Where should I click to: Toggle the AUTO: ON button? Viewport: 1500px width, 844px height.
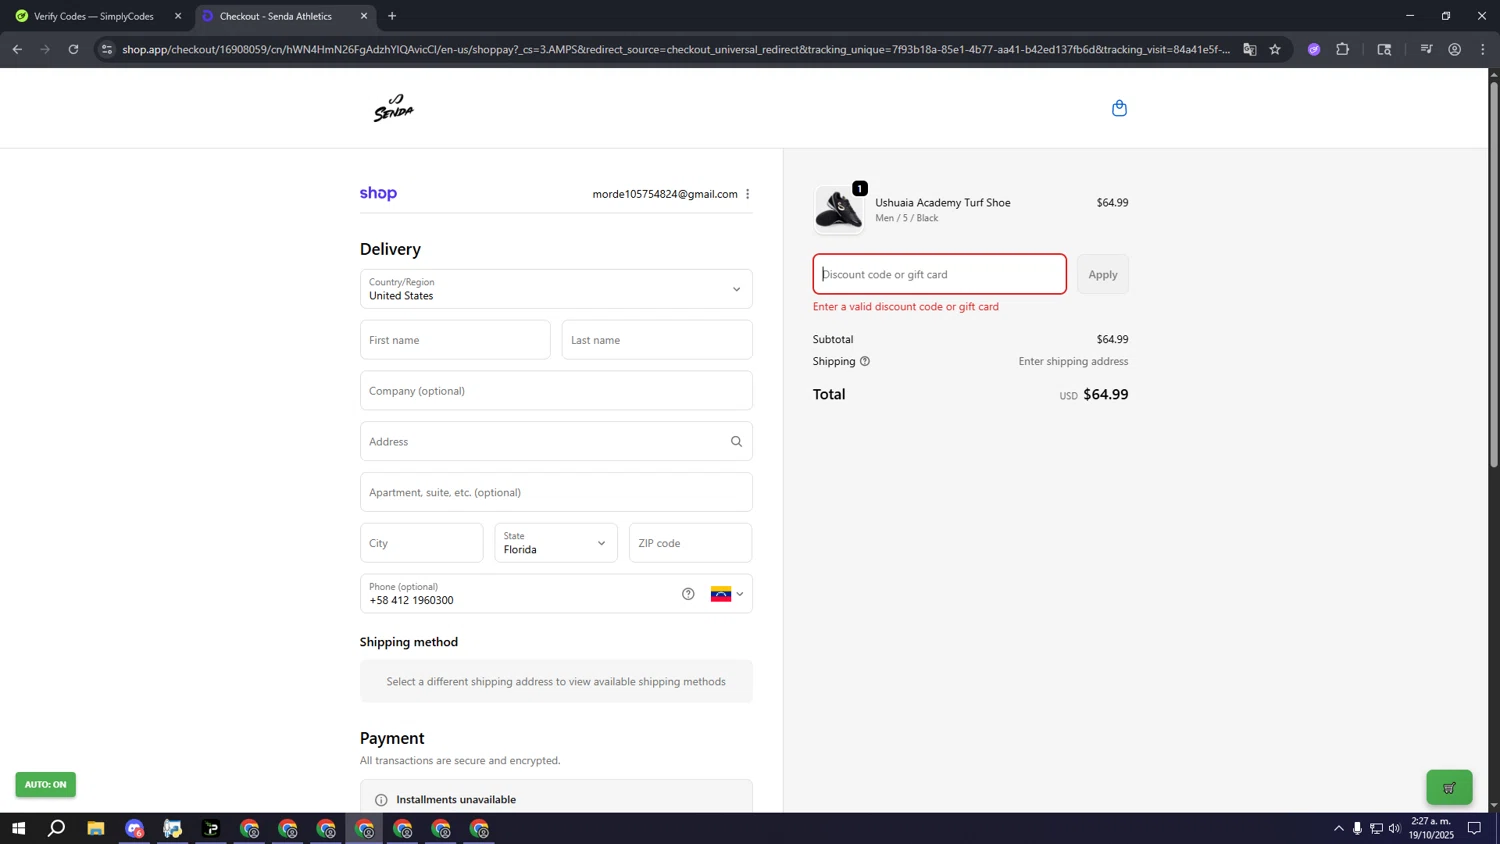(45, 785)
